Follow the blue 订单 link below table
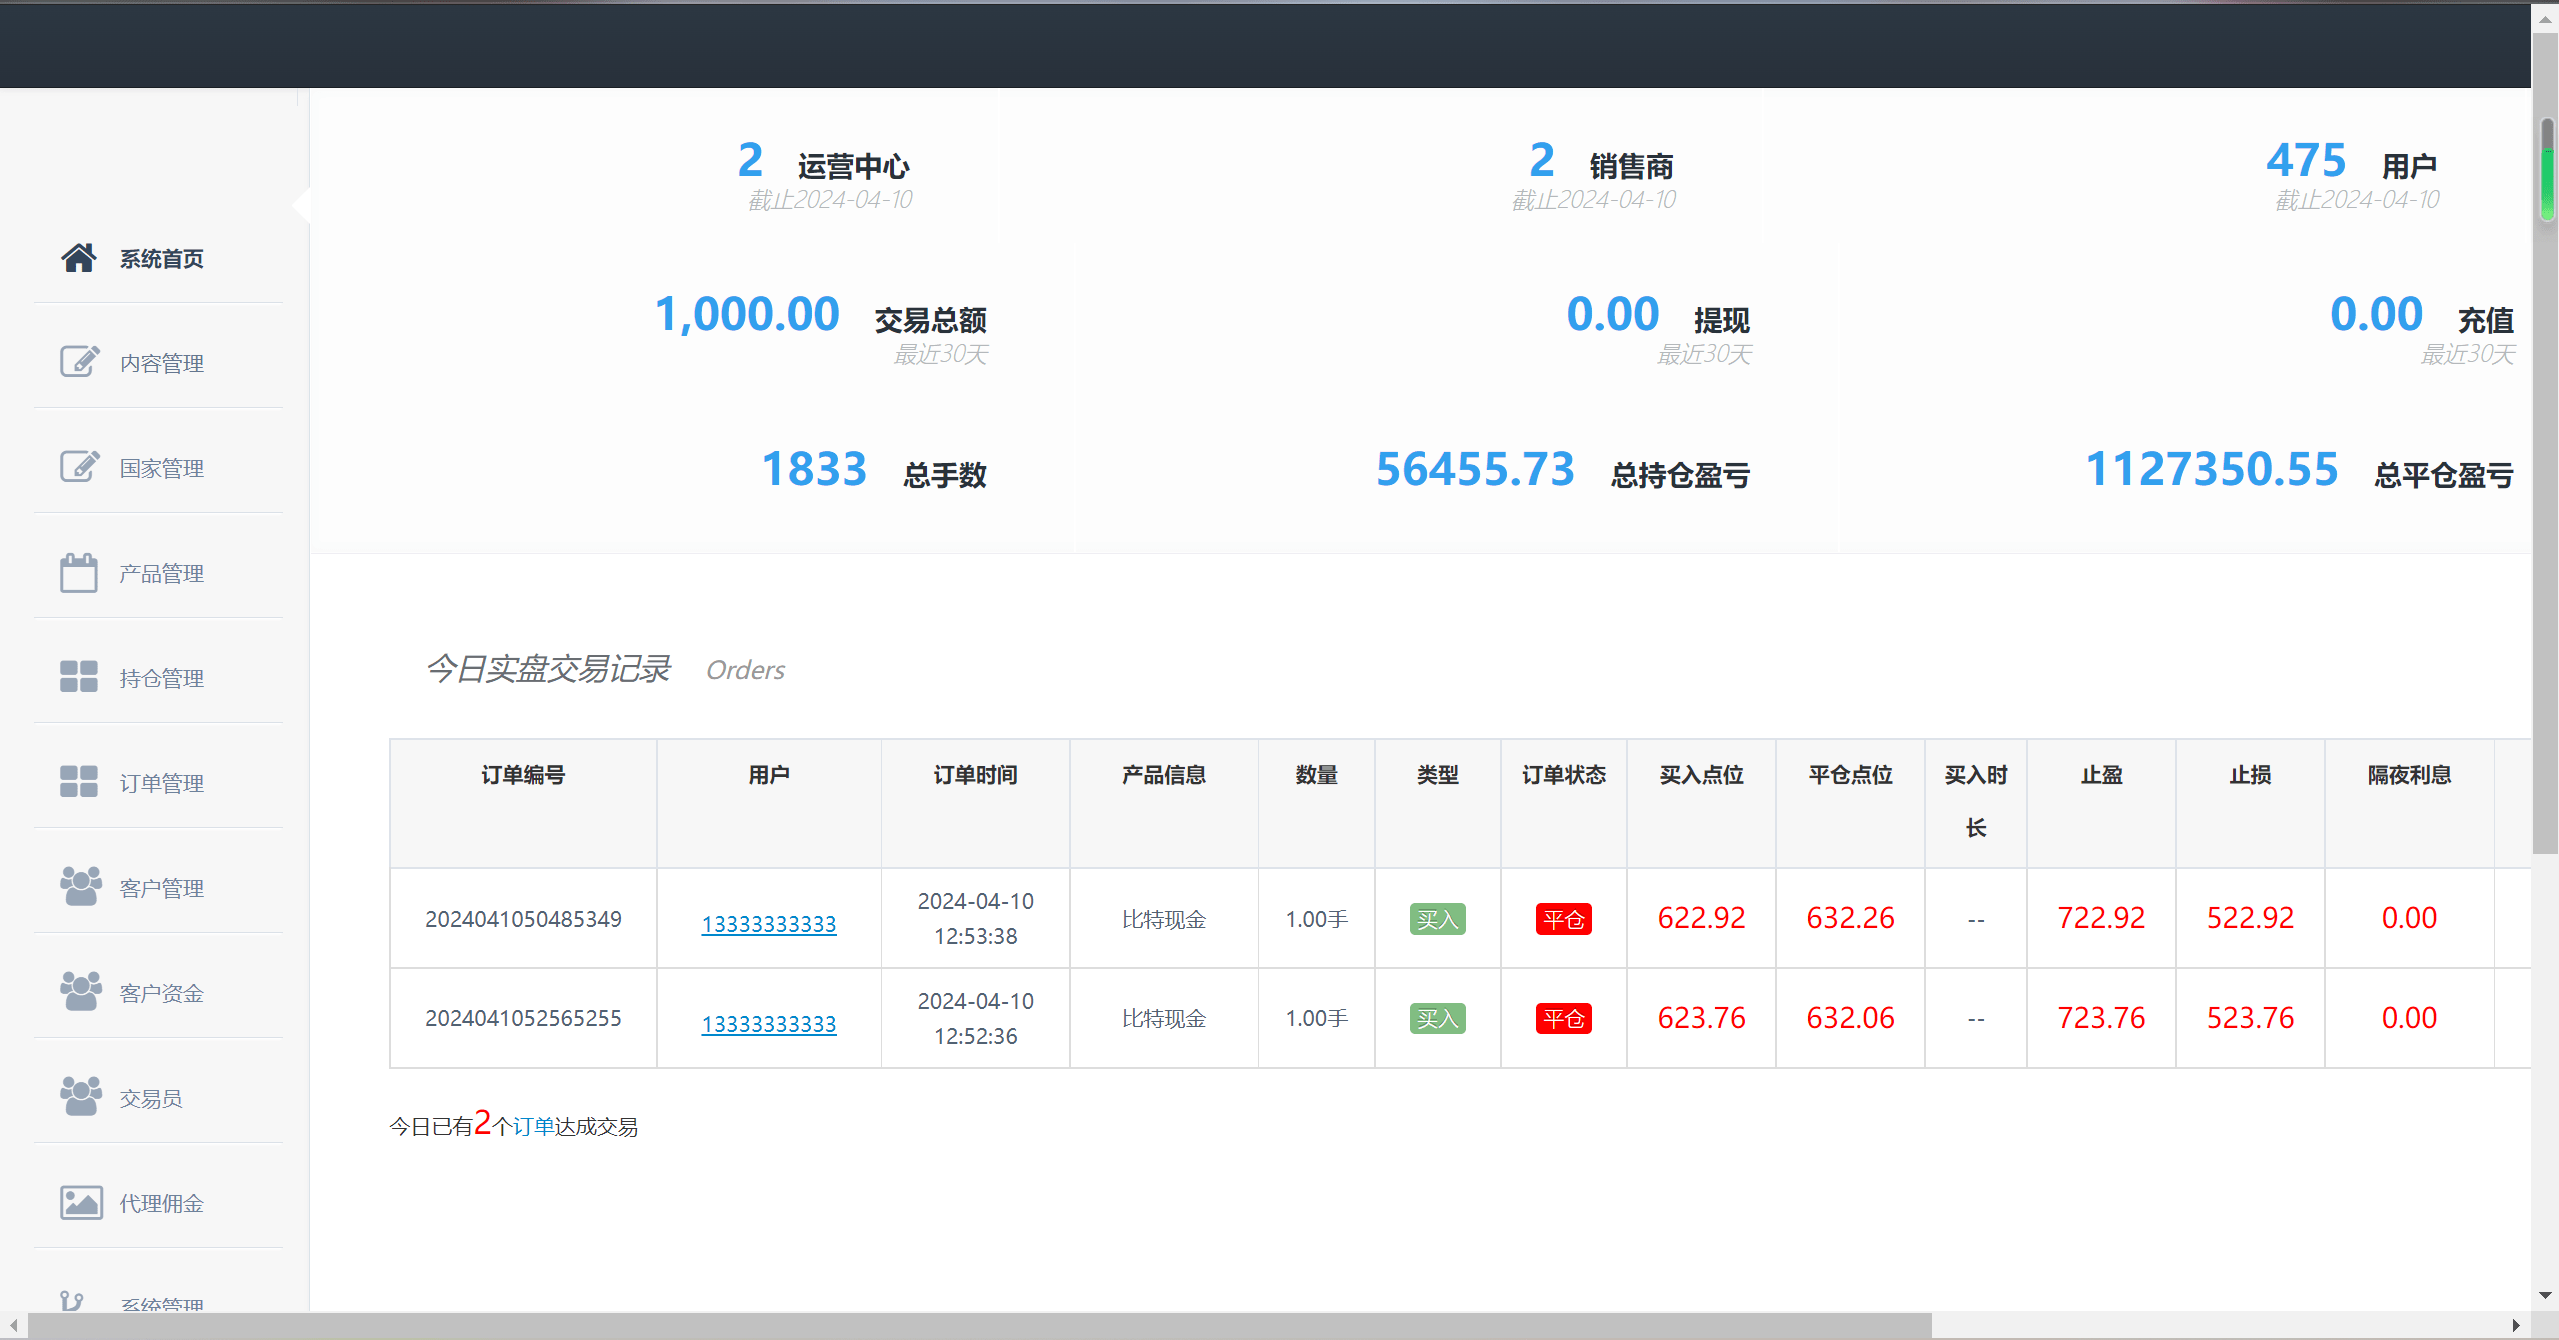 (x=533, y=1127)
